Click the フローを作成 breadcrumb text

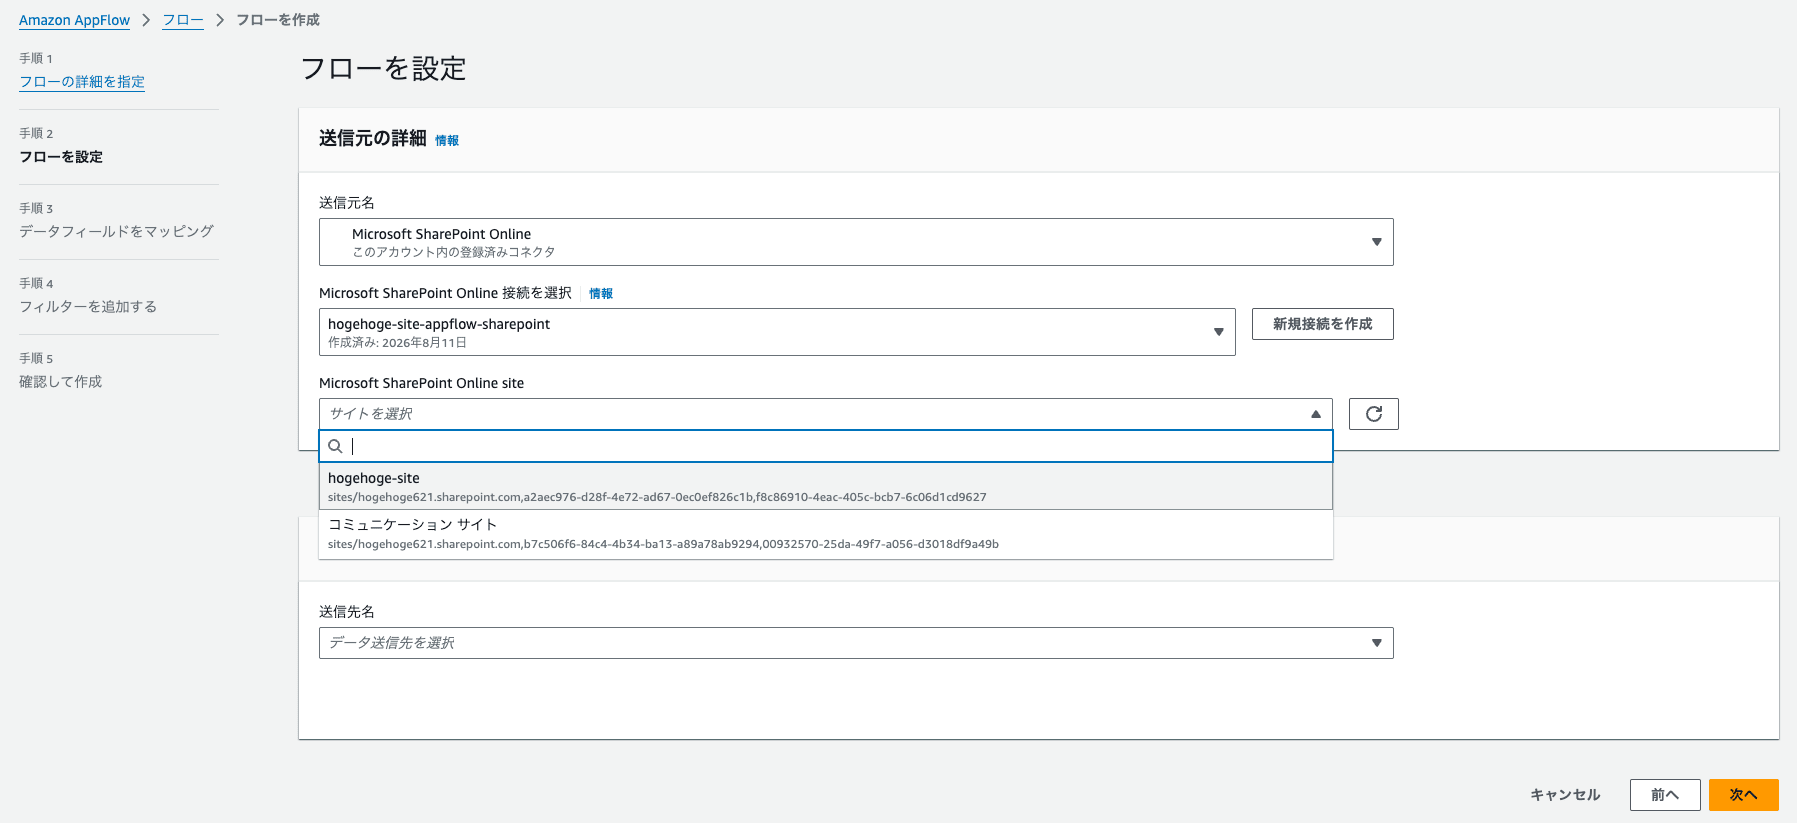pos(278,20)
